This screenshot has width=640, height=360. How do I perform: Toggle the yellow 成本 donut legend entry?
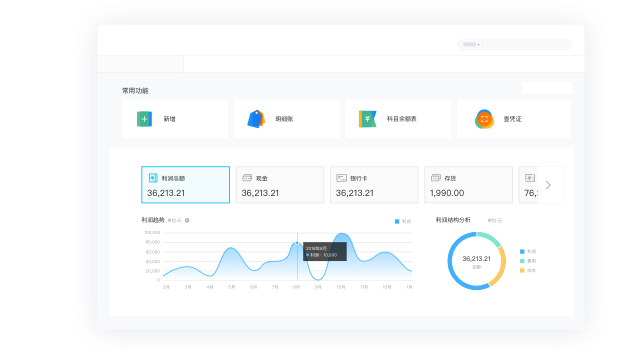[x=528, y=270]
